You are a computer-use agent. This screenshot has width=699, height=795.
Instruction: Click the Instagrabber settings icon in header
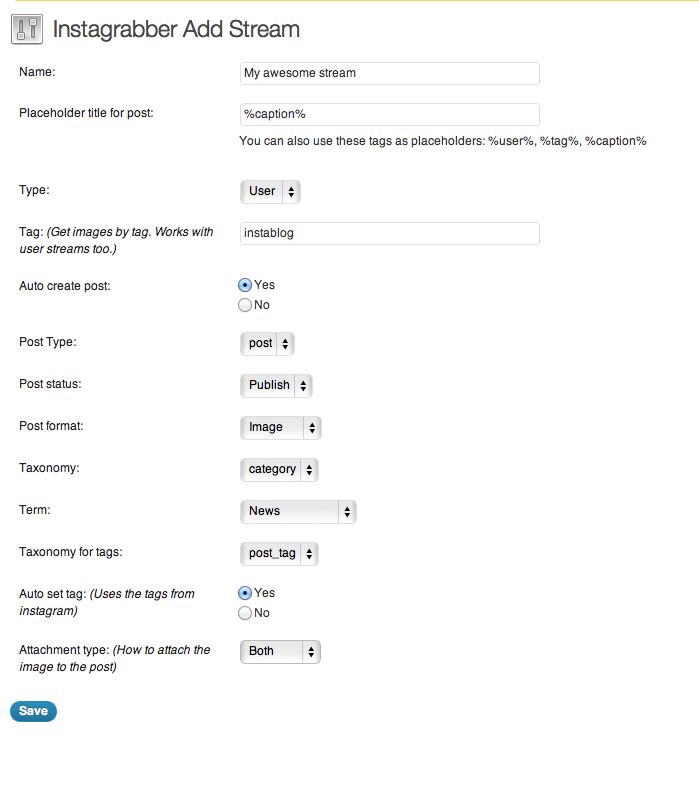[x=27, y=29]
